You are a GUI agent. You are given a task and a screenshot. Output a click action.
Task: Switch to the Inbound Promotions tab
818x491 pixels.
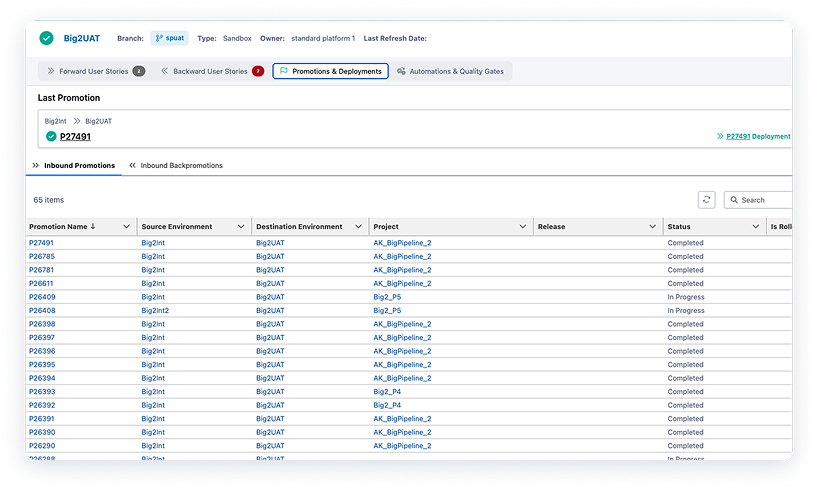(74, 165)
